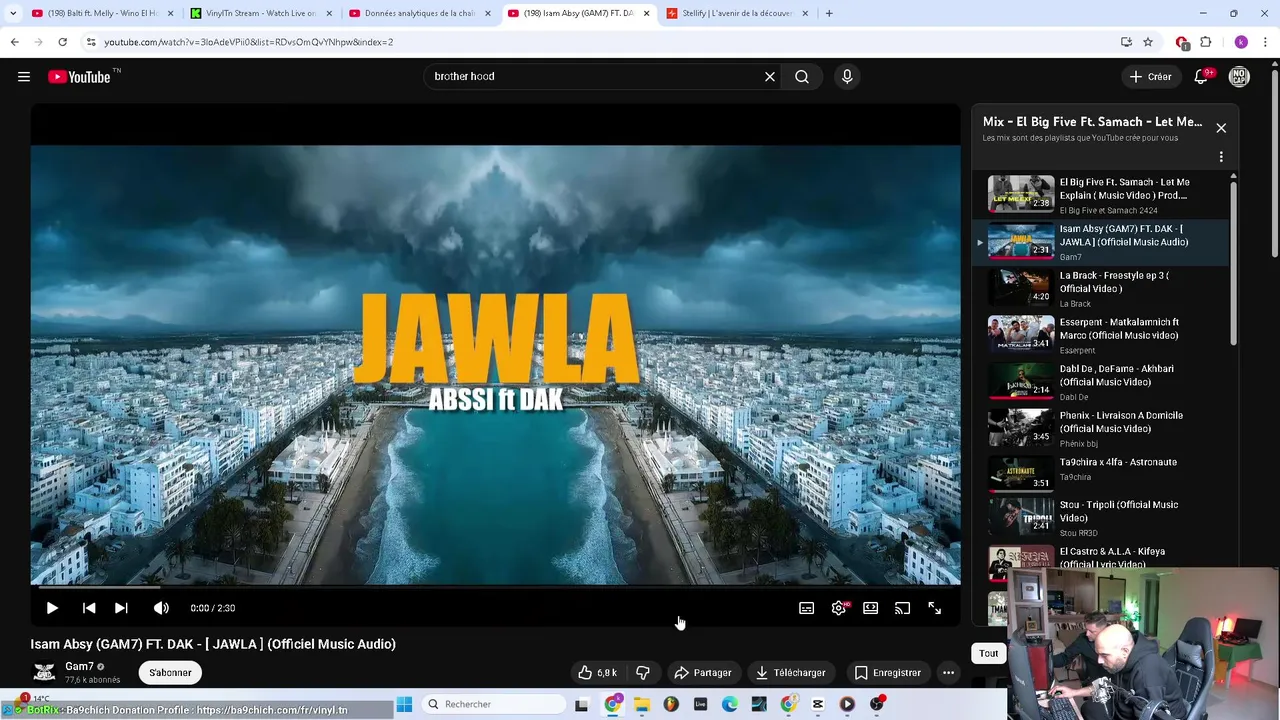Go back in browser history

point(14,42)
